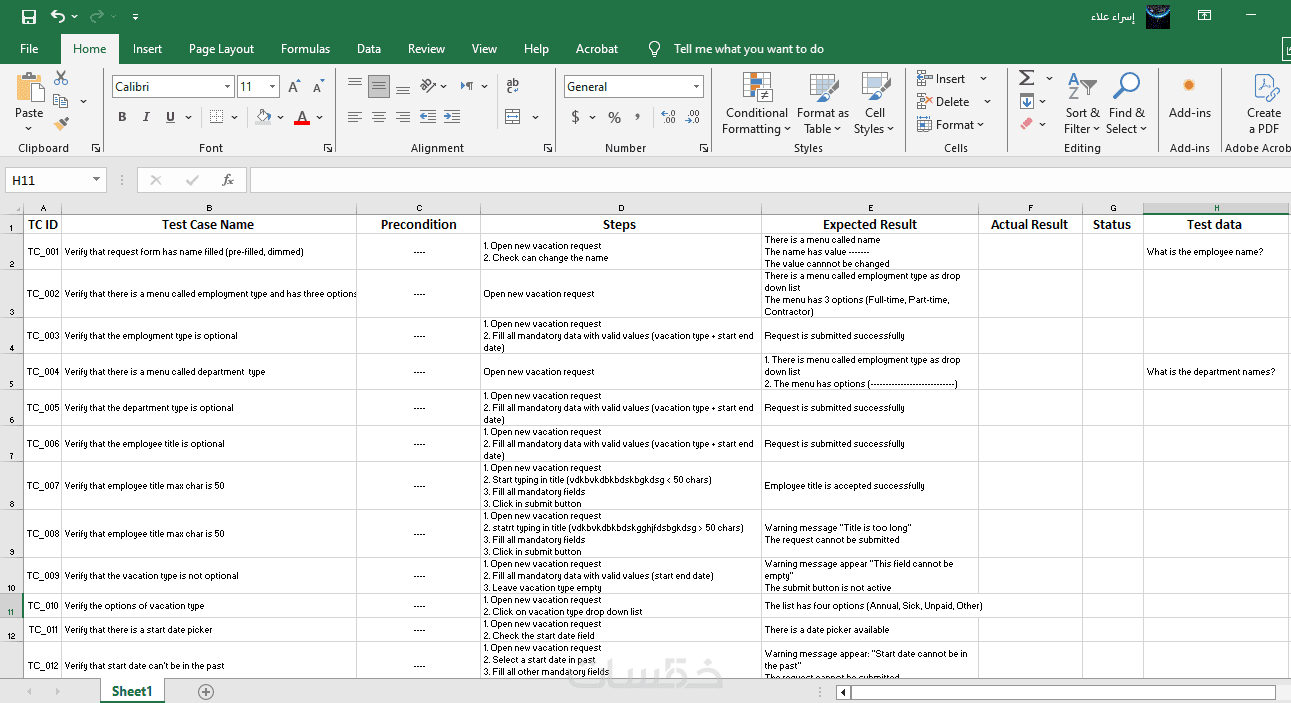Click the Save icon in title bar
Screen dimensions: 1291x703
point(29,16)
